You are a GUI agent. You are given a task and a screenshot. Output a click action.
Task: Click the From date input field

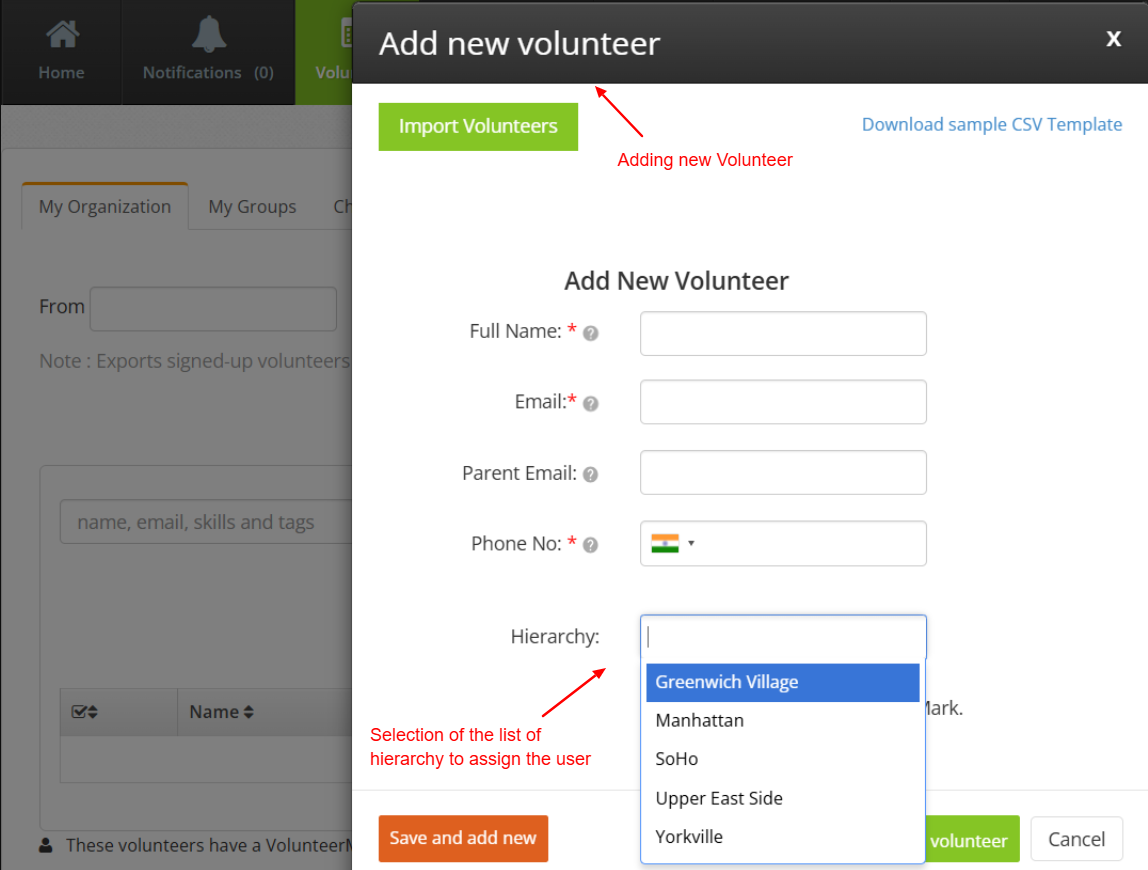[213, 308]
